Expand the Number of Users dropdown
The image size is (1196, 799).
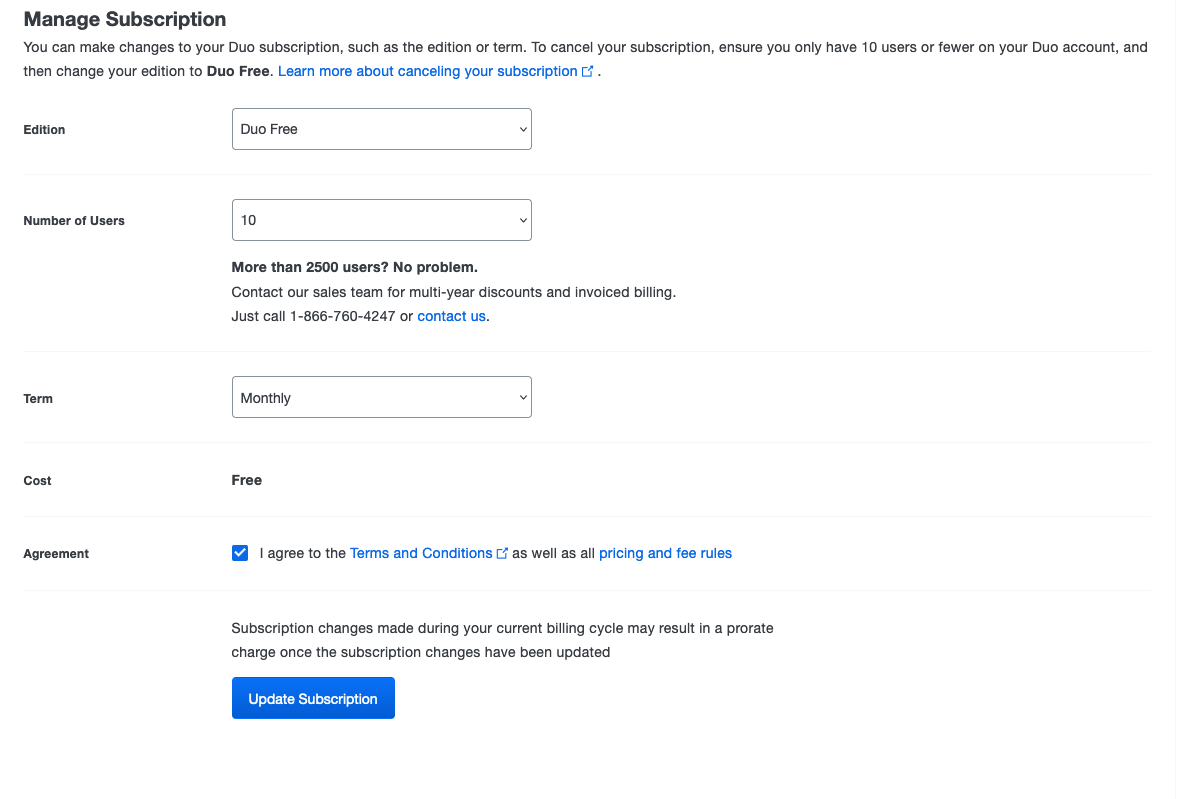[x=381, y=220]
